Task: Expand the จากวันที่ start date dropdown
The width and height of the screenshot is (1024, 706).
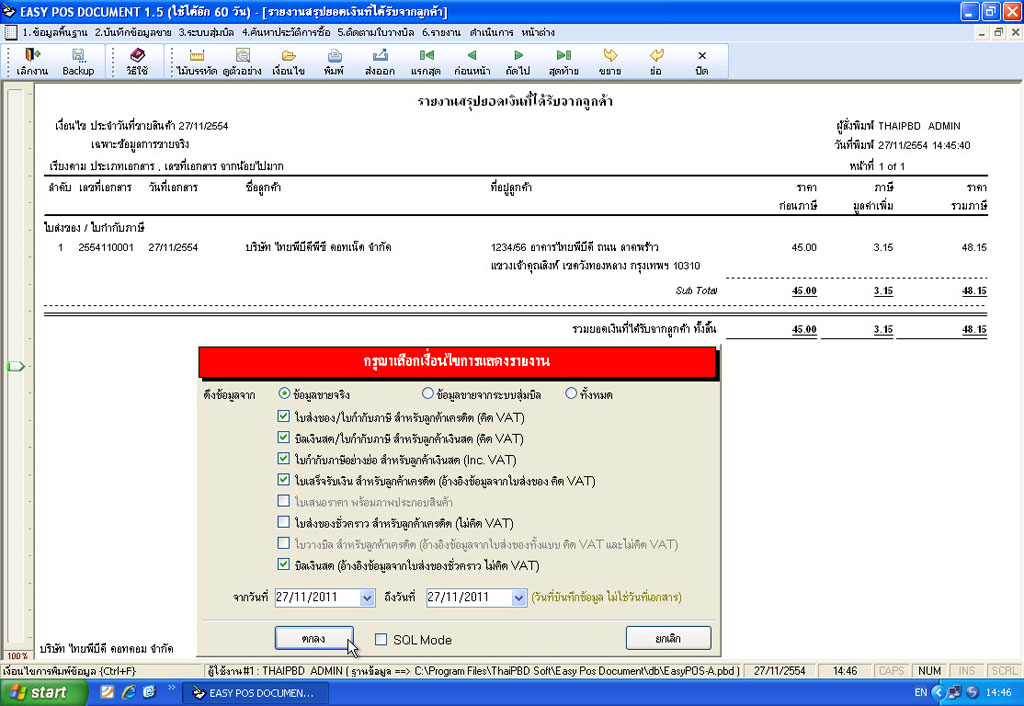Action: pyautogui.click(x=366, y=598)
